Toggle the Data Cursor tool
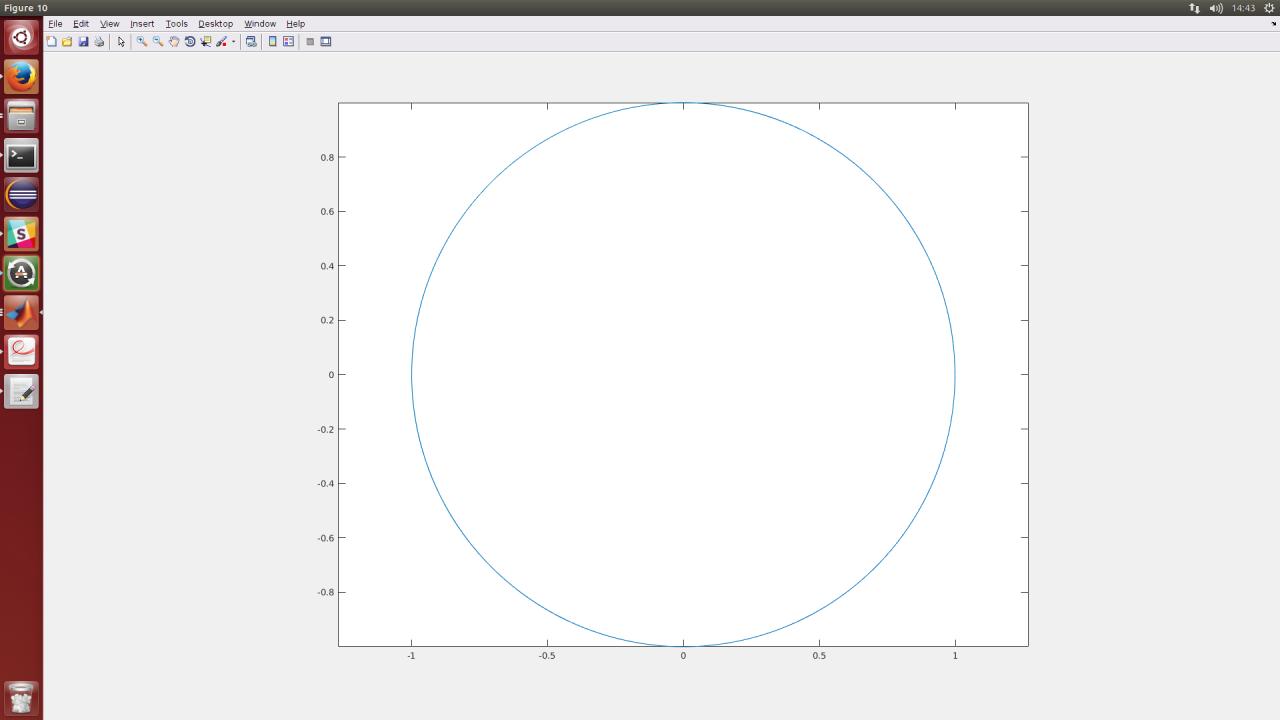Viewport: 1280px width, 720px height. coord(206,42)
